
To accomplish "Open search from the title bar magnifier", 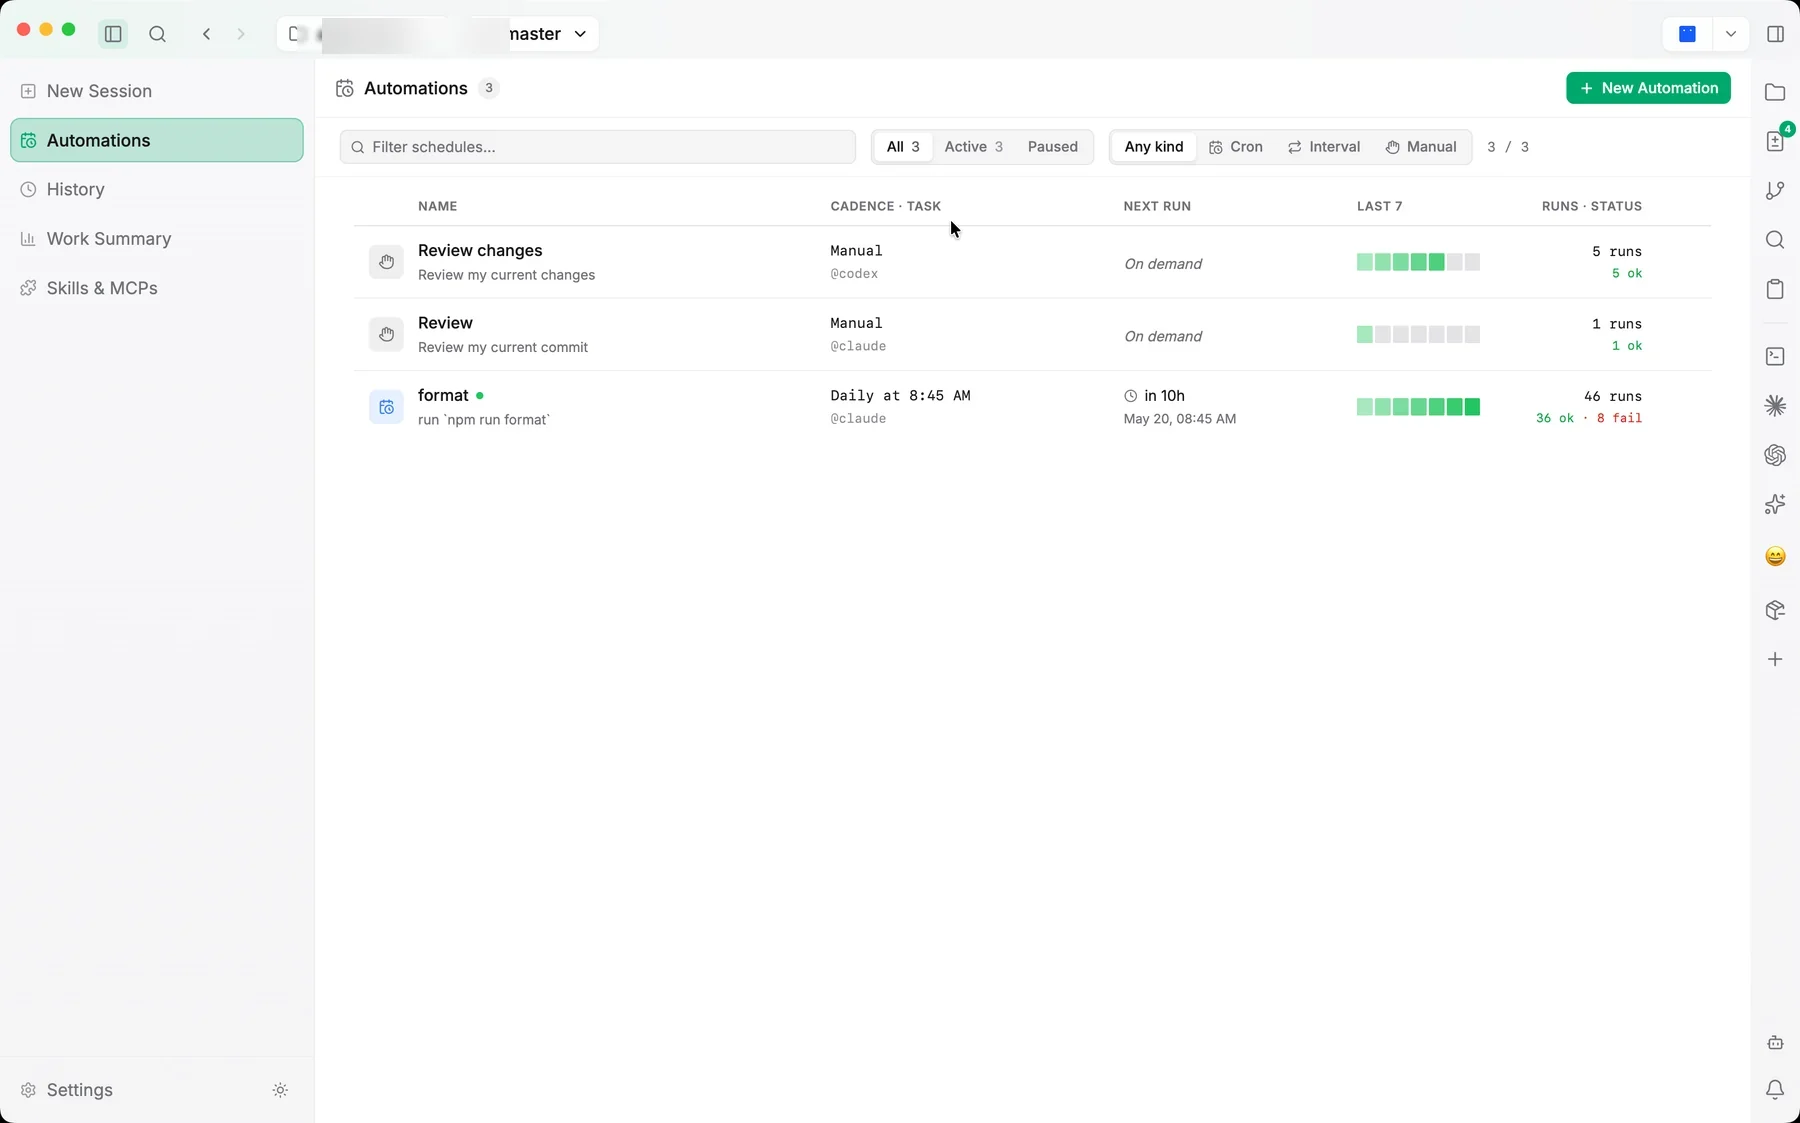I will 157,34.
